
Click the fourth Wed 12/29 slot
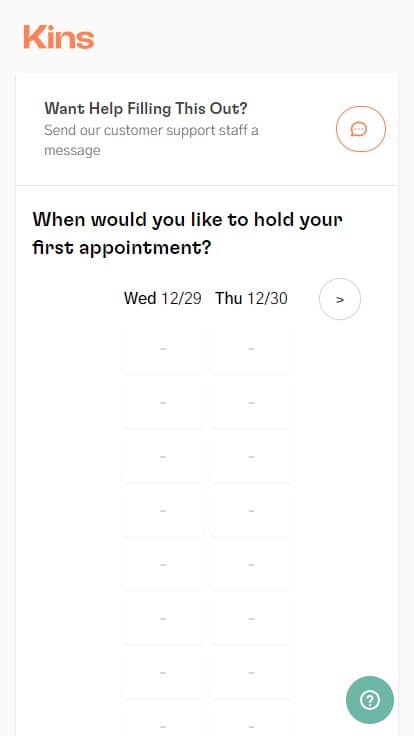click(x=163, y=511)
